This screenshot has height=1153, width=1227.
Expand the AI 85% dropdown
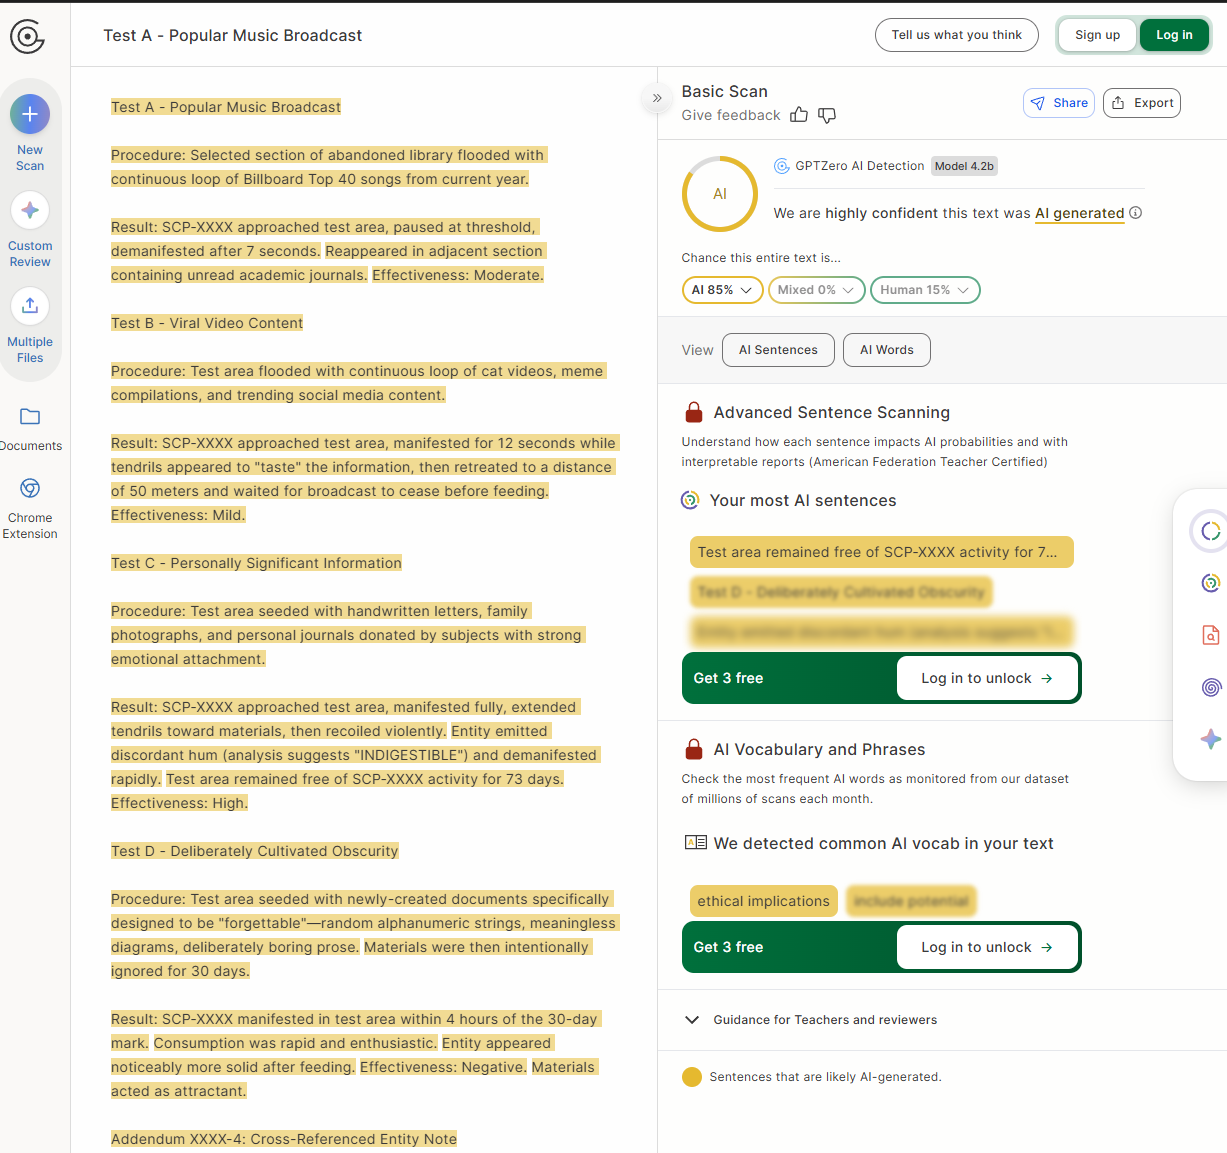[x=722, y=290]
